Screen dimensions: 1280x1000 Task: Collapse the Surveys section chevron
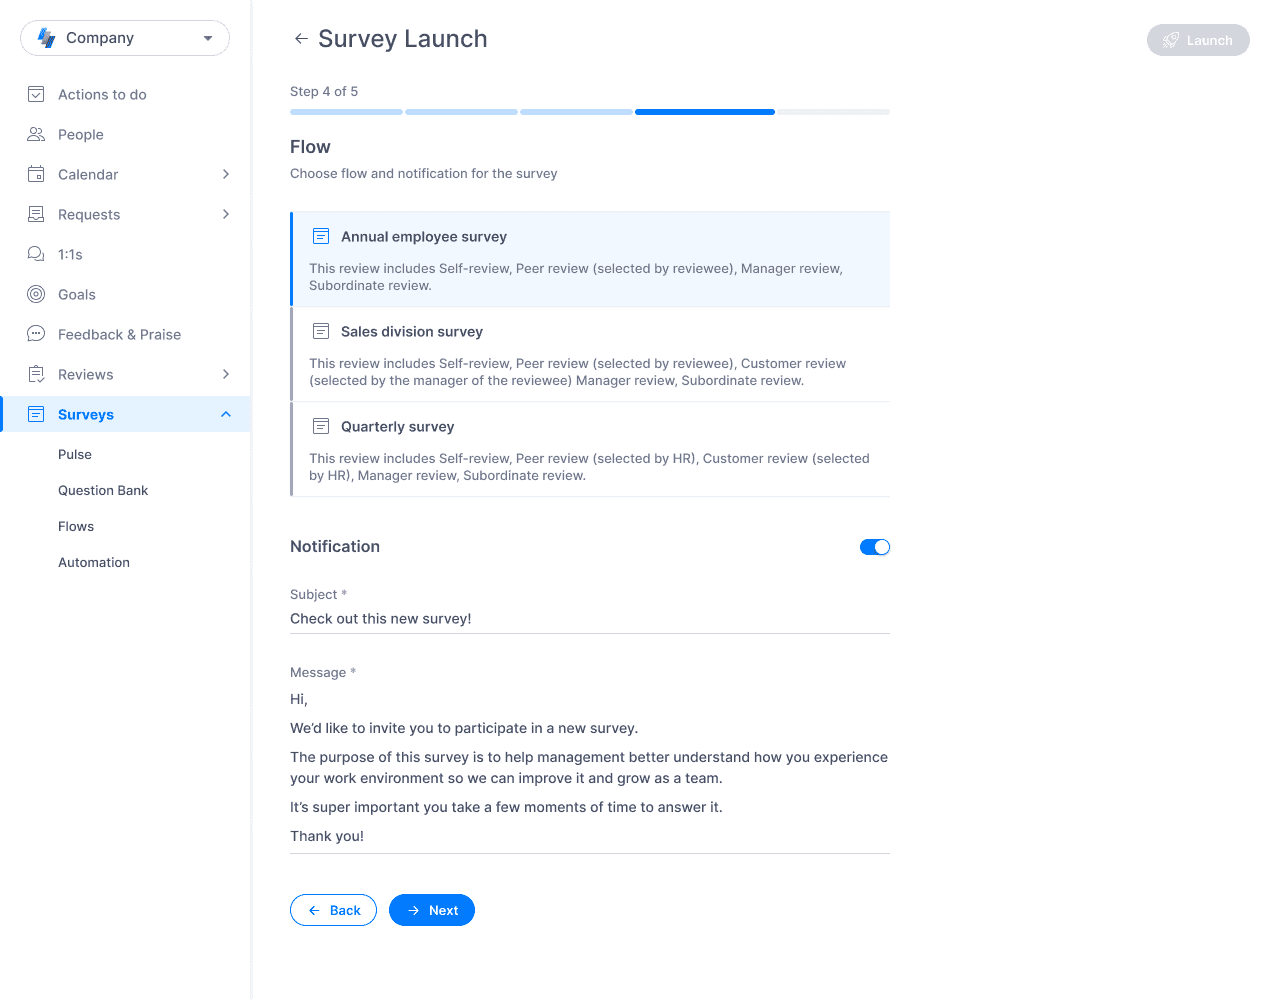226,414
